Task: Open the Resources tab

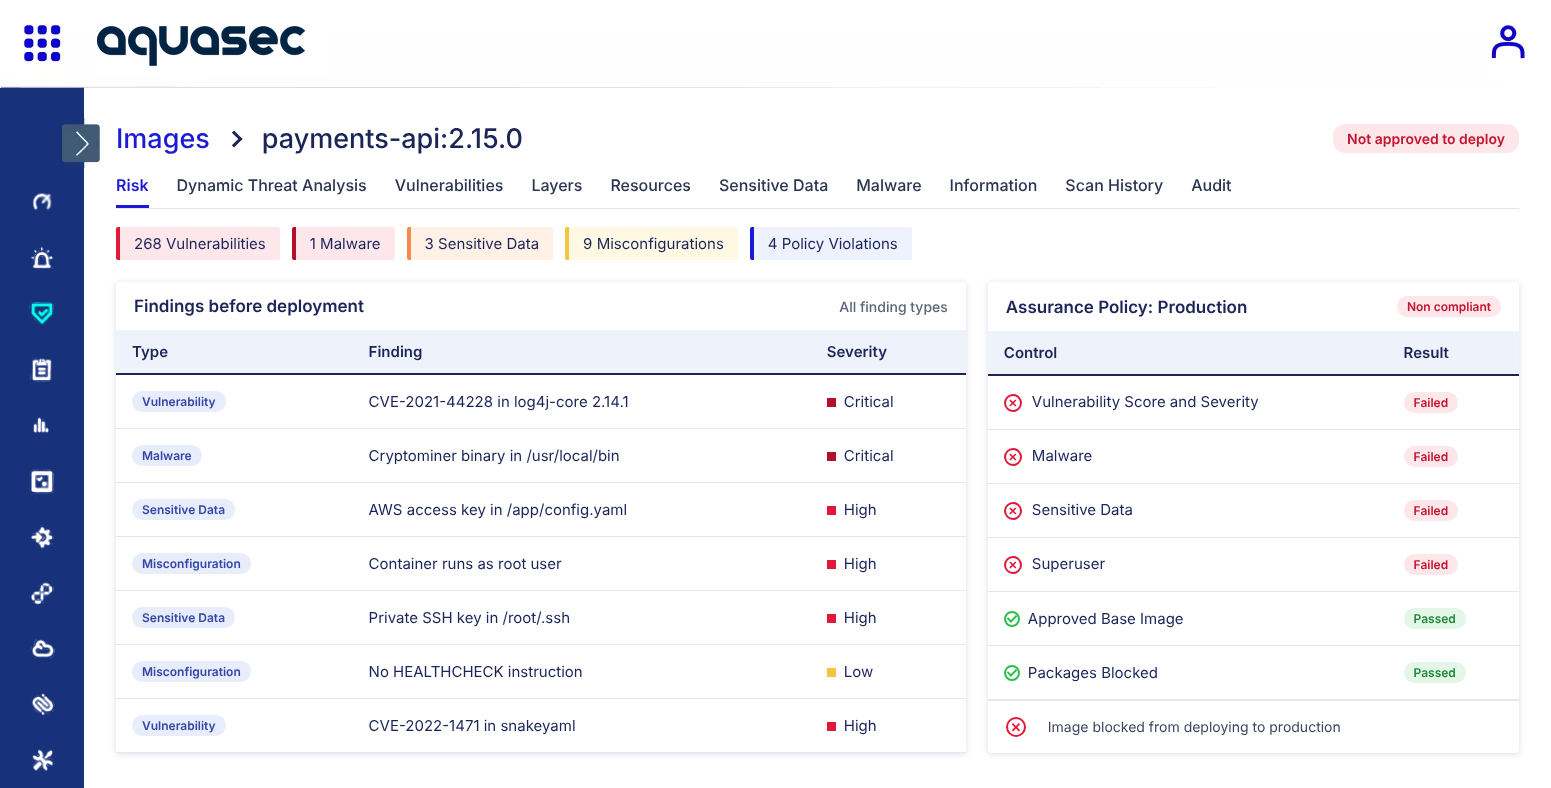Action: (x=651, y=186)
